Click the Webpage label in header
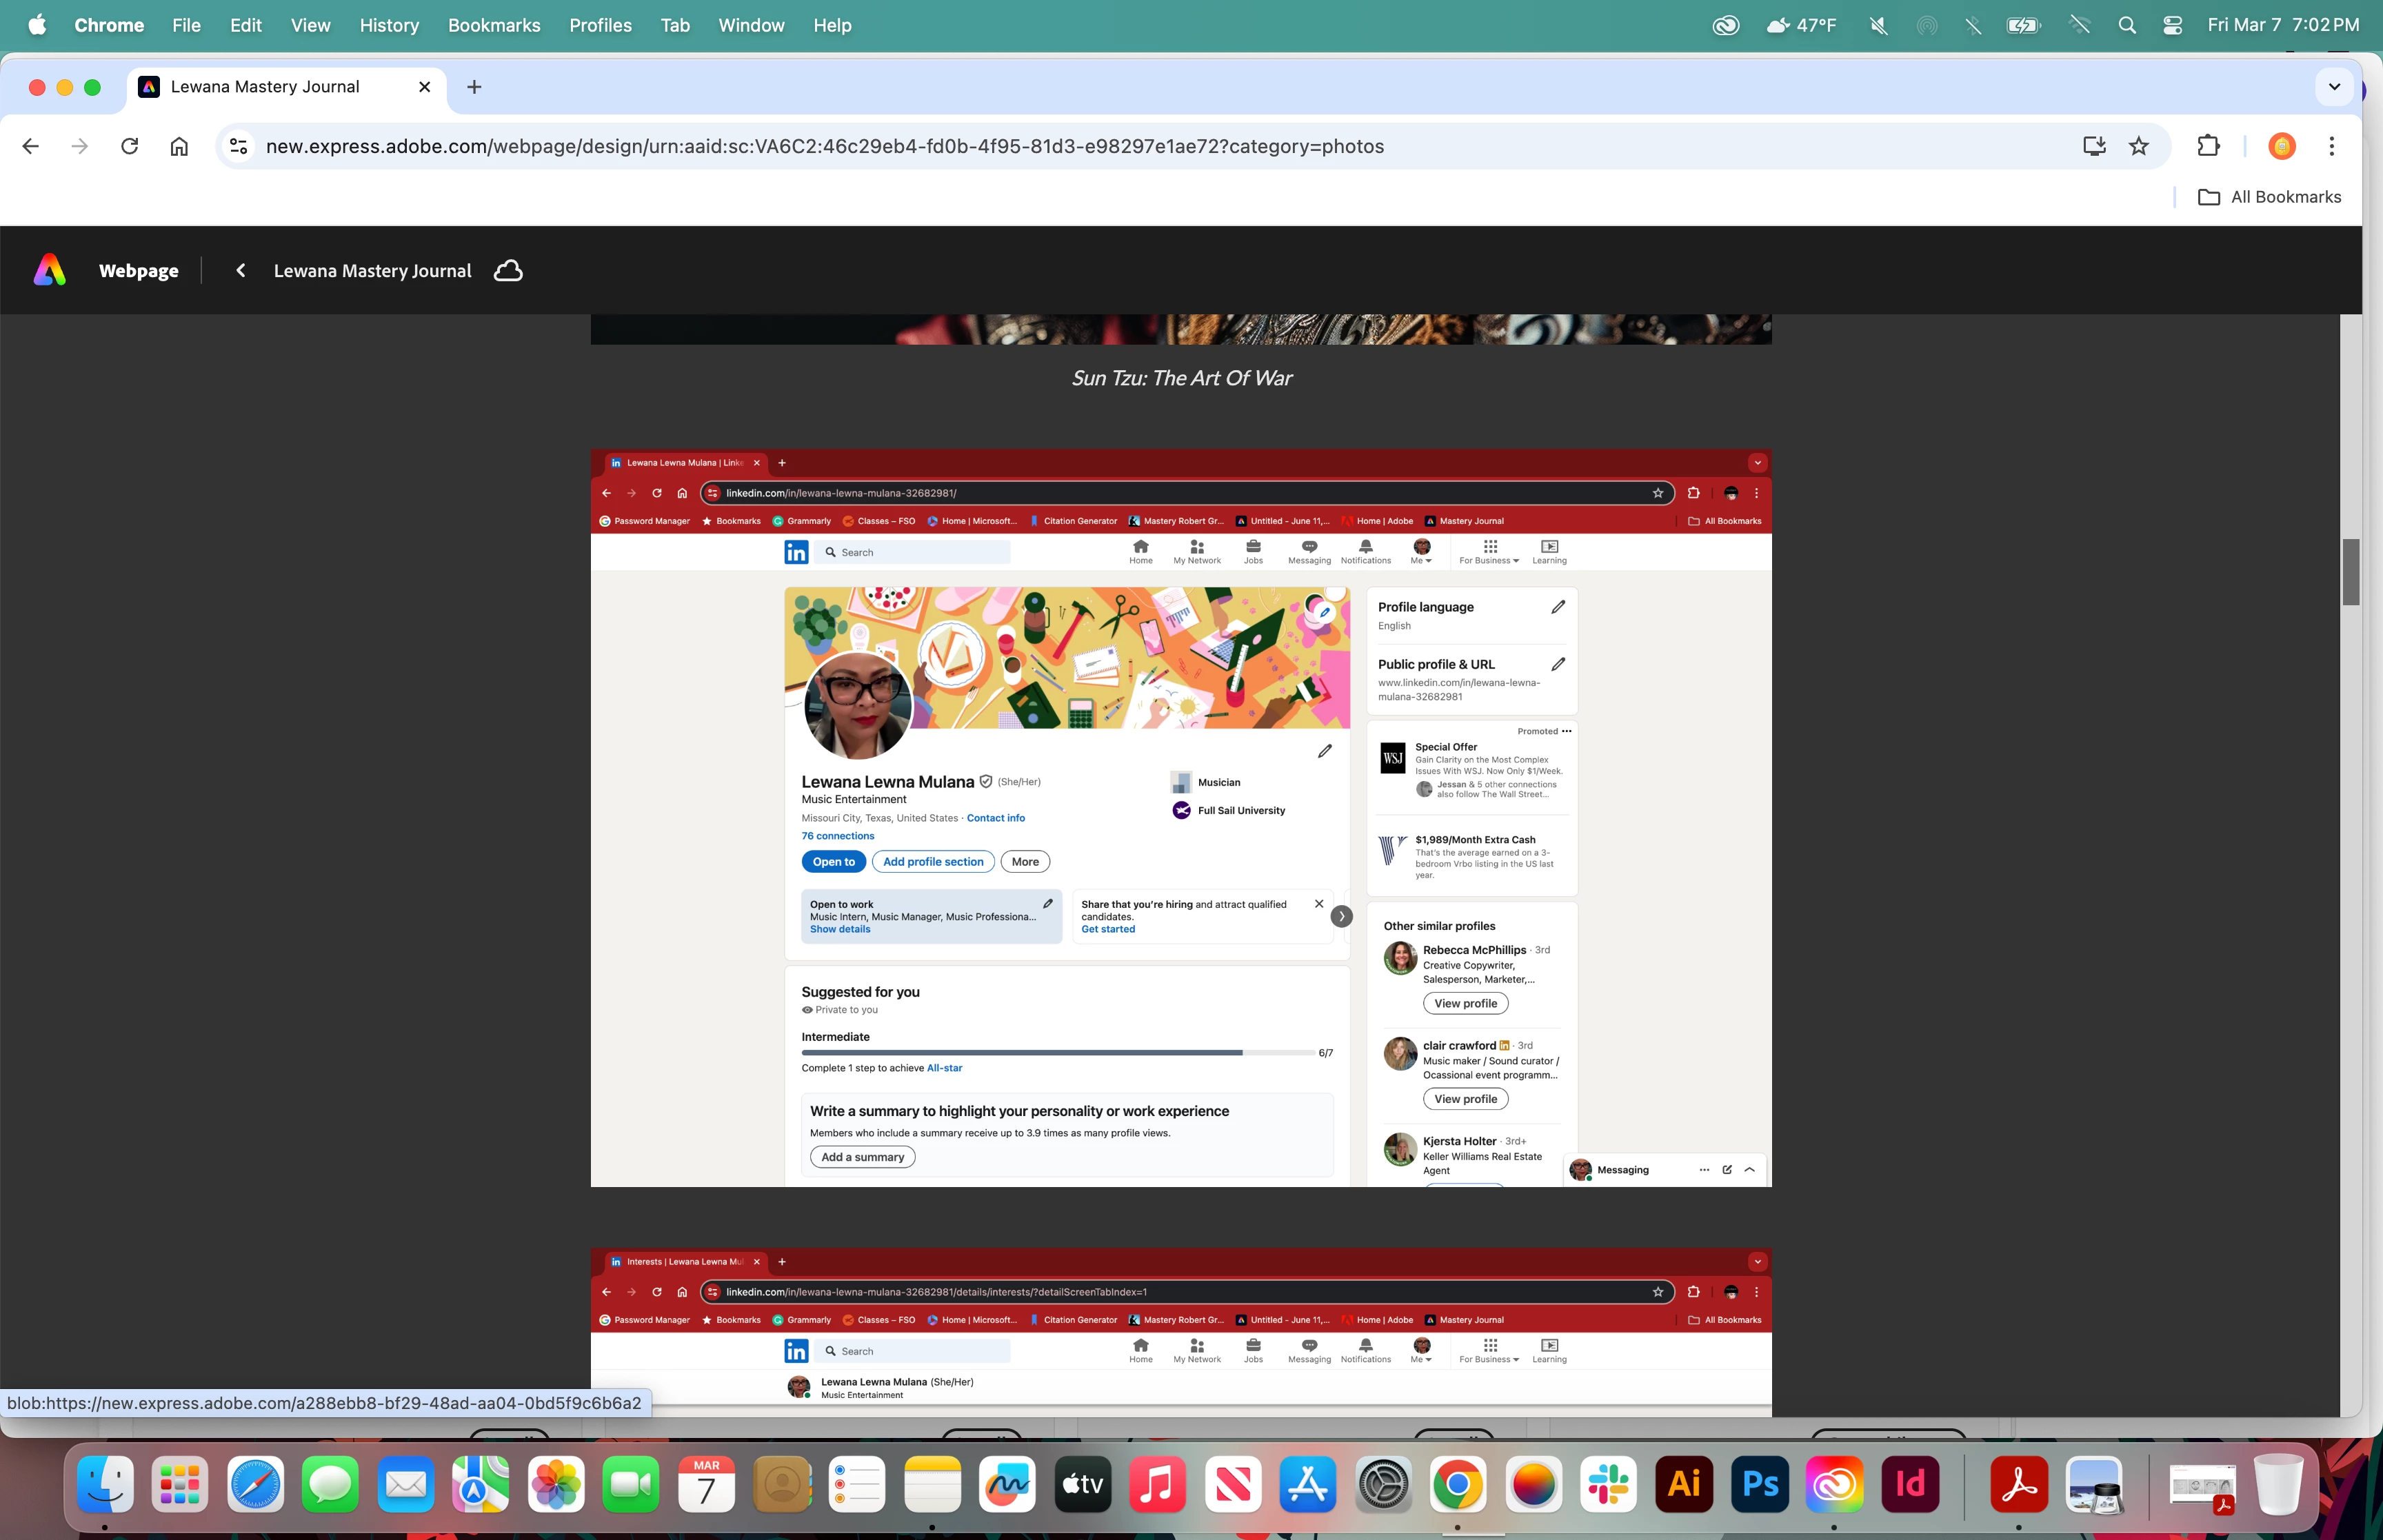Screen dimensions: 2383x1540 (139, 271)
